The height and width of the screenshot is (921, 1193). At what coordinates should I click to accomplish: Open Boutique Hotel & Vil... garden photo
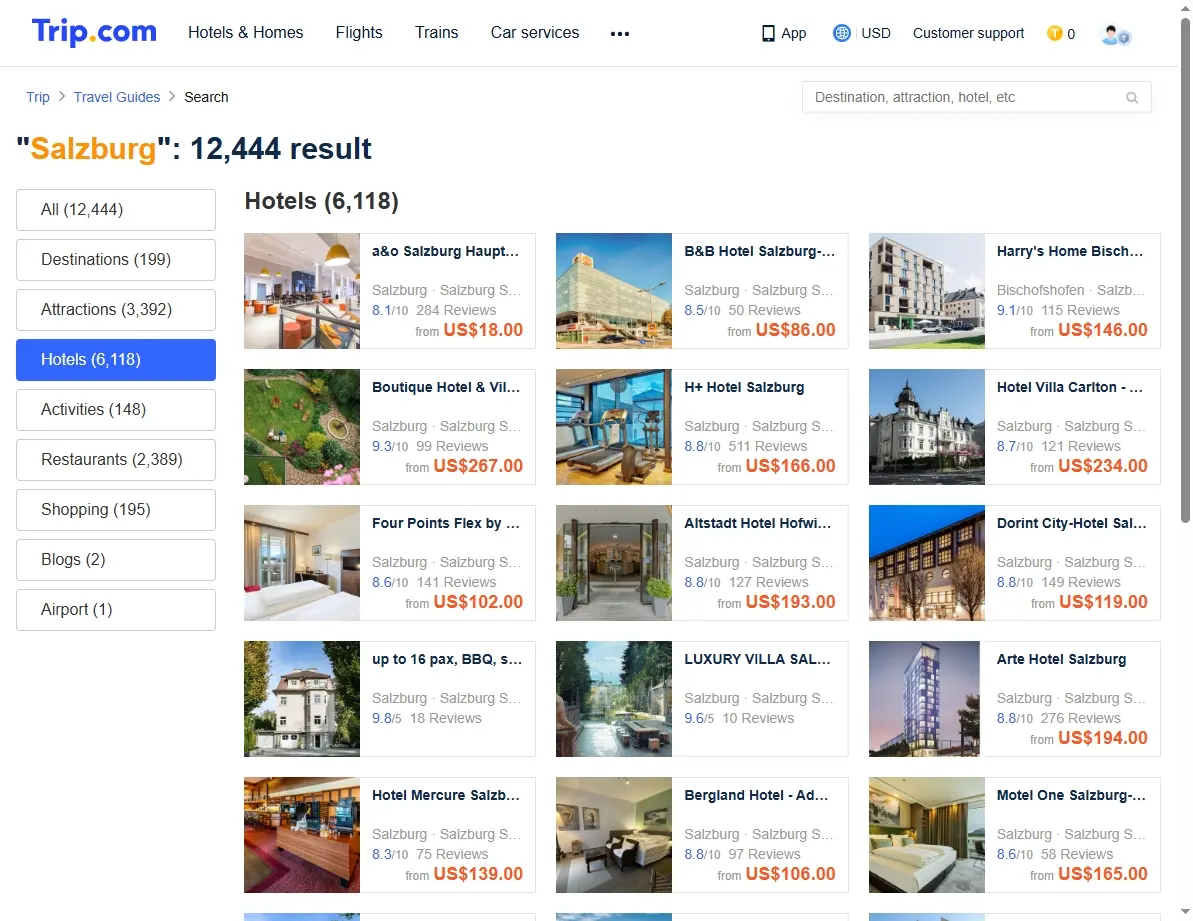(x=302, y=427)
